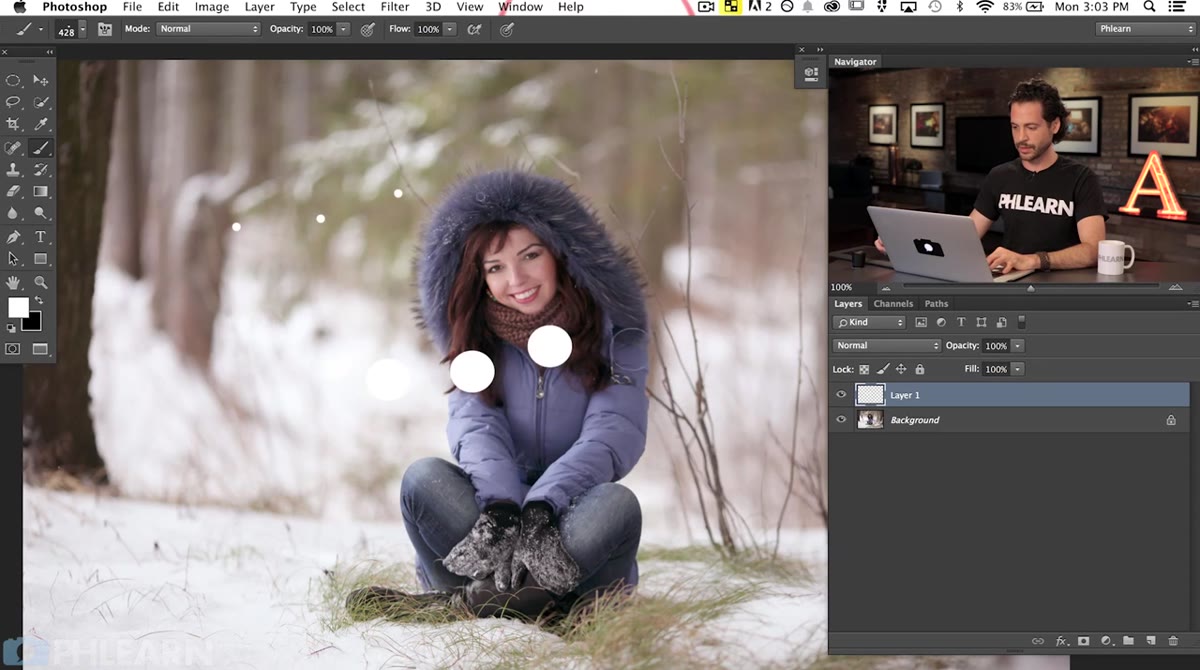Open layer blend mode Normal dropdown

[x=887, y=345]
